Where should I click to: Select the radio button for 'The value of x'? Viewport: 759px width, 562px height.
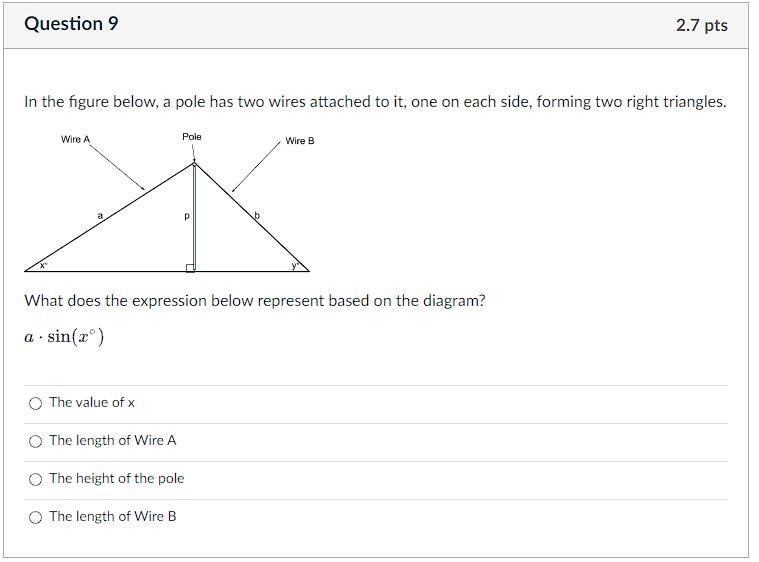point(35,403)
